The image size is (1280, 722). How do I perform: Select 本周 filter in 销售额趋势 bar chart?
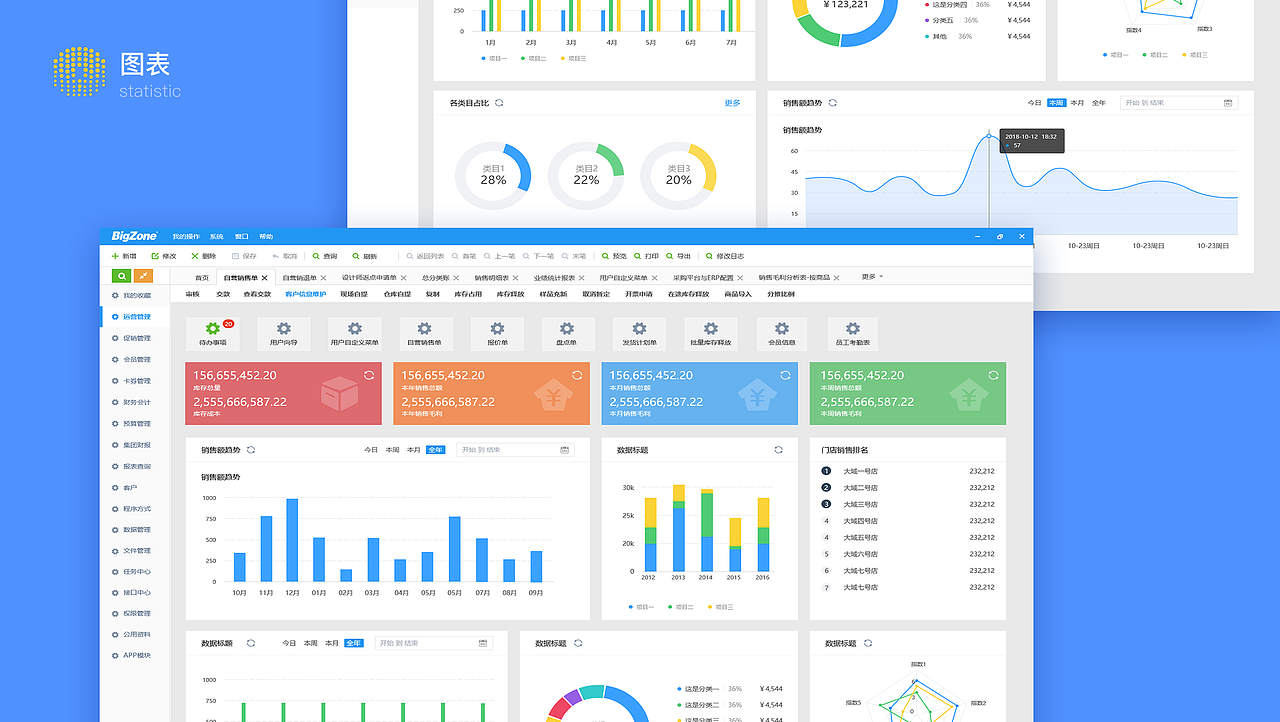tap(393, 450)
